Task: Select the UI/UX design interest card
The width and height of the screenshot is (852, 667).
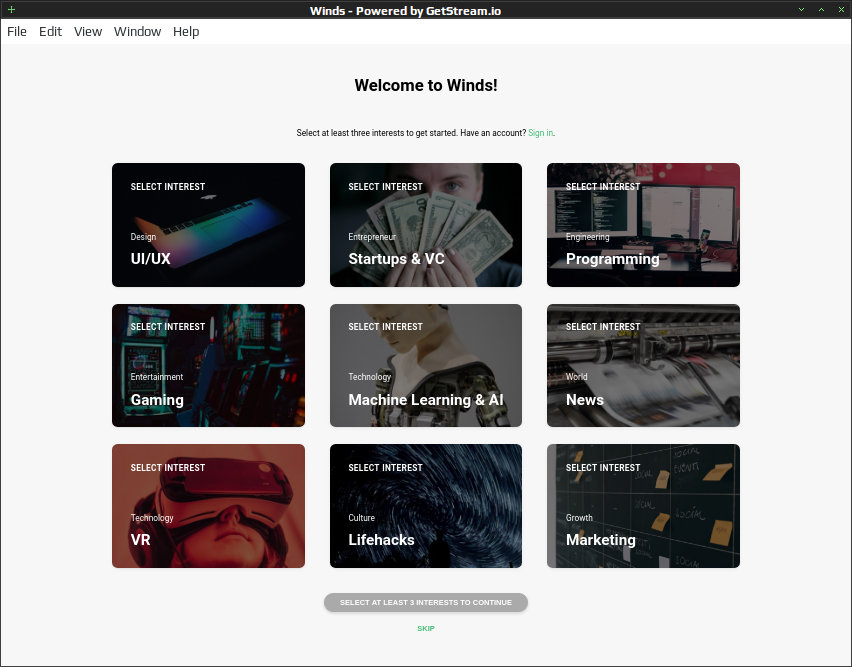Action: [208, 225]
